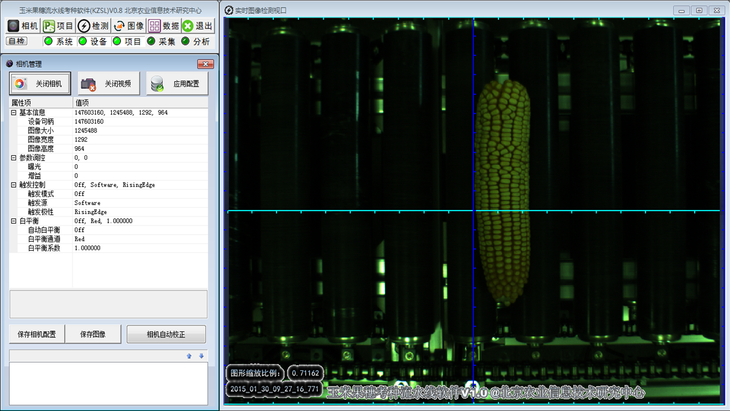Click the 项目 (Project) toolbar icon

[58, 26]
